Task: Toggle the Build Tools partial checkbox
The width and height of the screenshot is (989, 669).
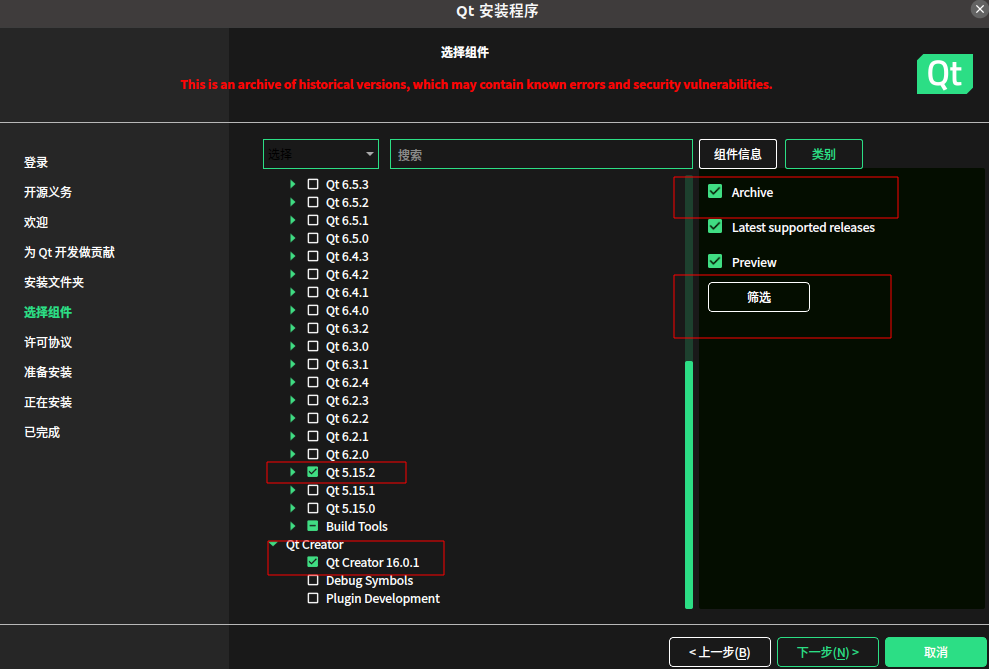Action: [312, 525]
